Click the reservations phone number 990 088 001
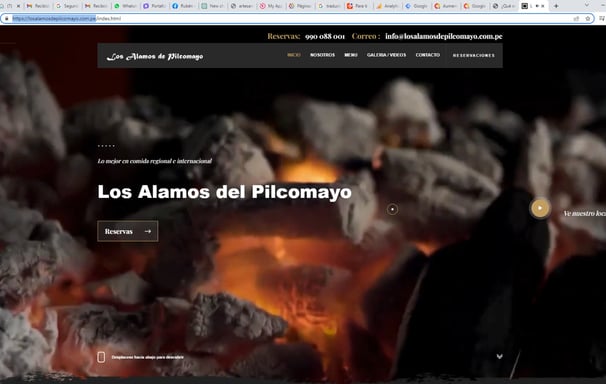The image size is (606, 384). tap(325, 36)
